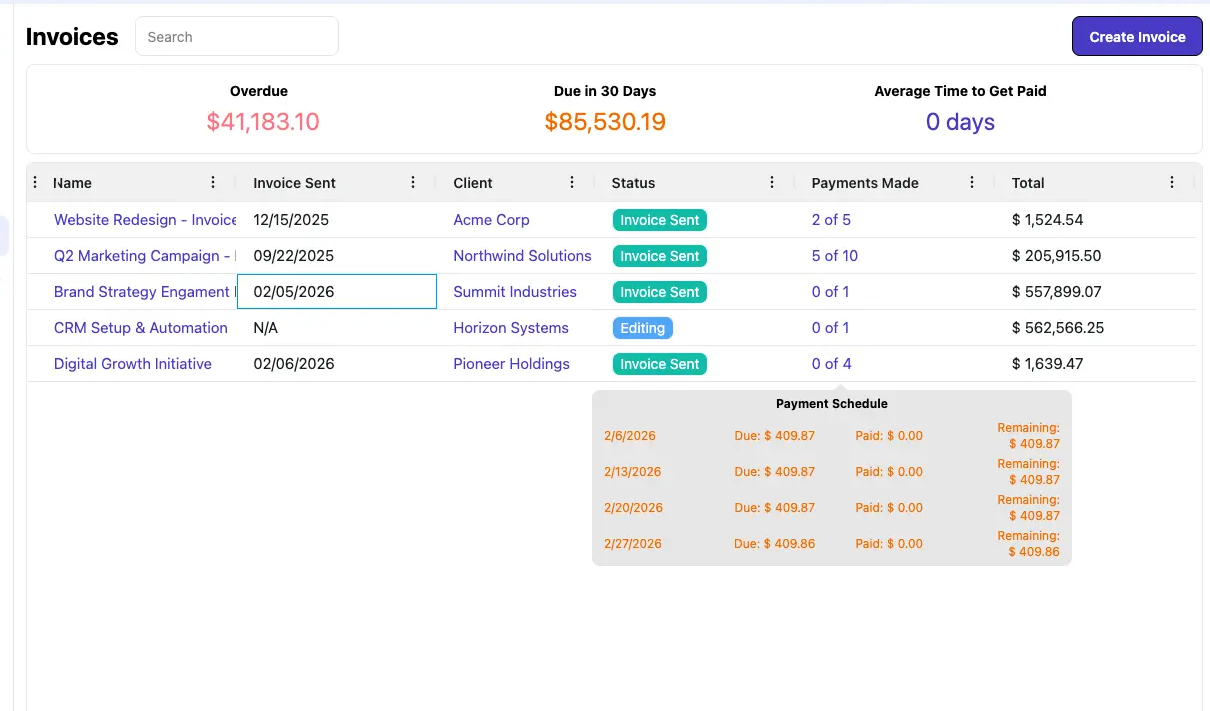Click the Create Invoice button
This screenshot has height=711, width=1210.
pos(1137,36)
